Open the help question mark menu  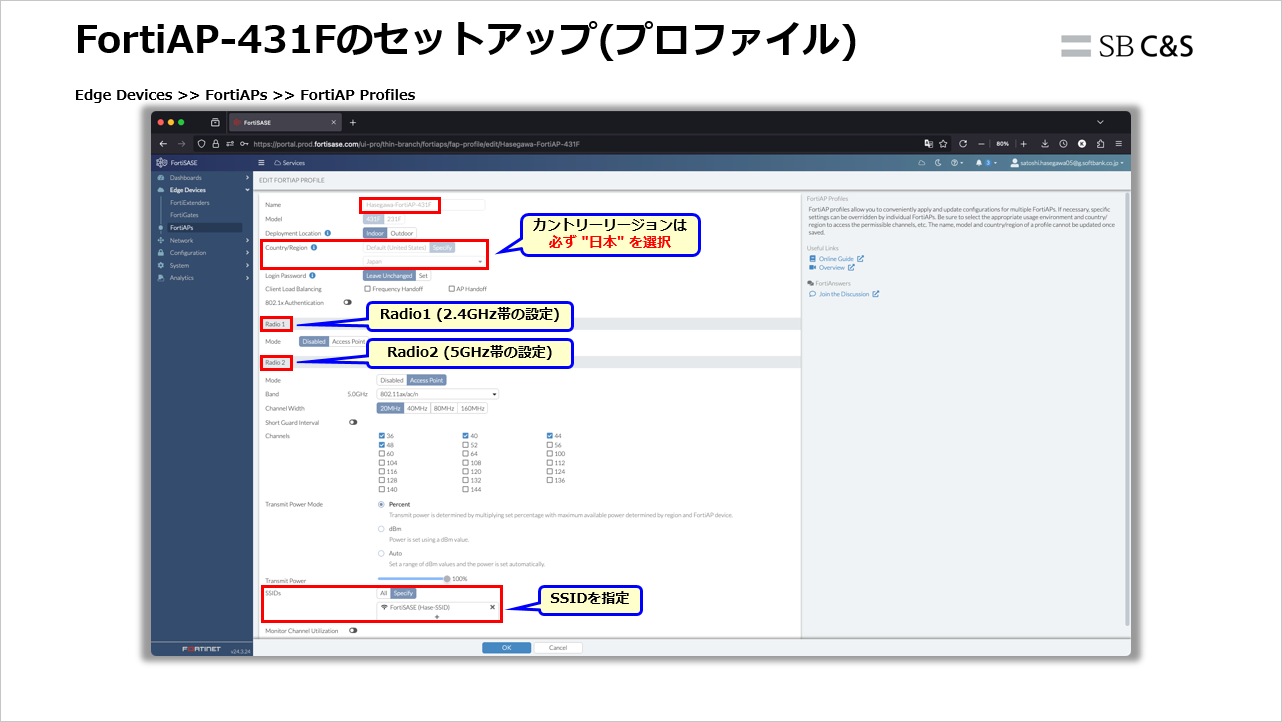pos(956,162)
